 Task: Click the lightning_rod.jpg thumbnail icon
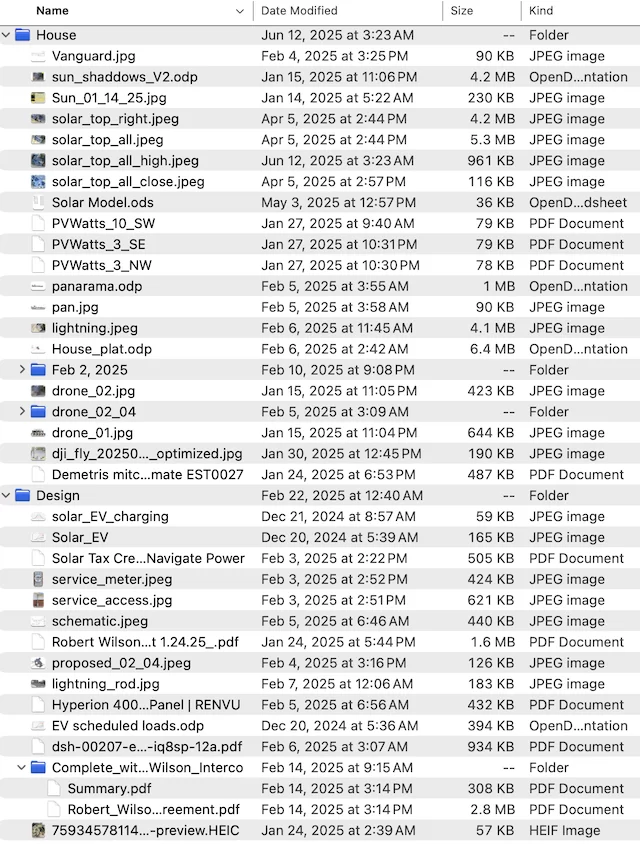(x=38, y=684)
